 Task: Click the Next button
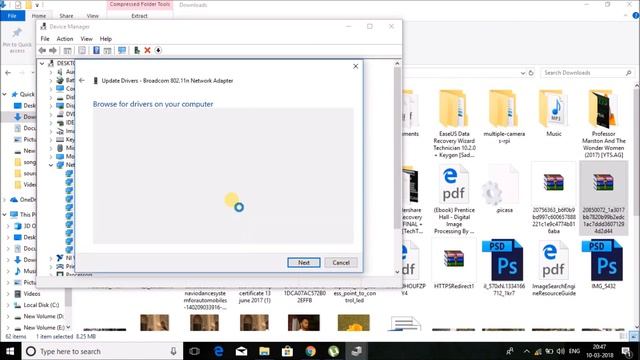(304, 262)
